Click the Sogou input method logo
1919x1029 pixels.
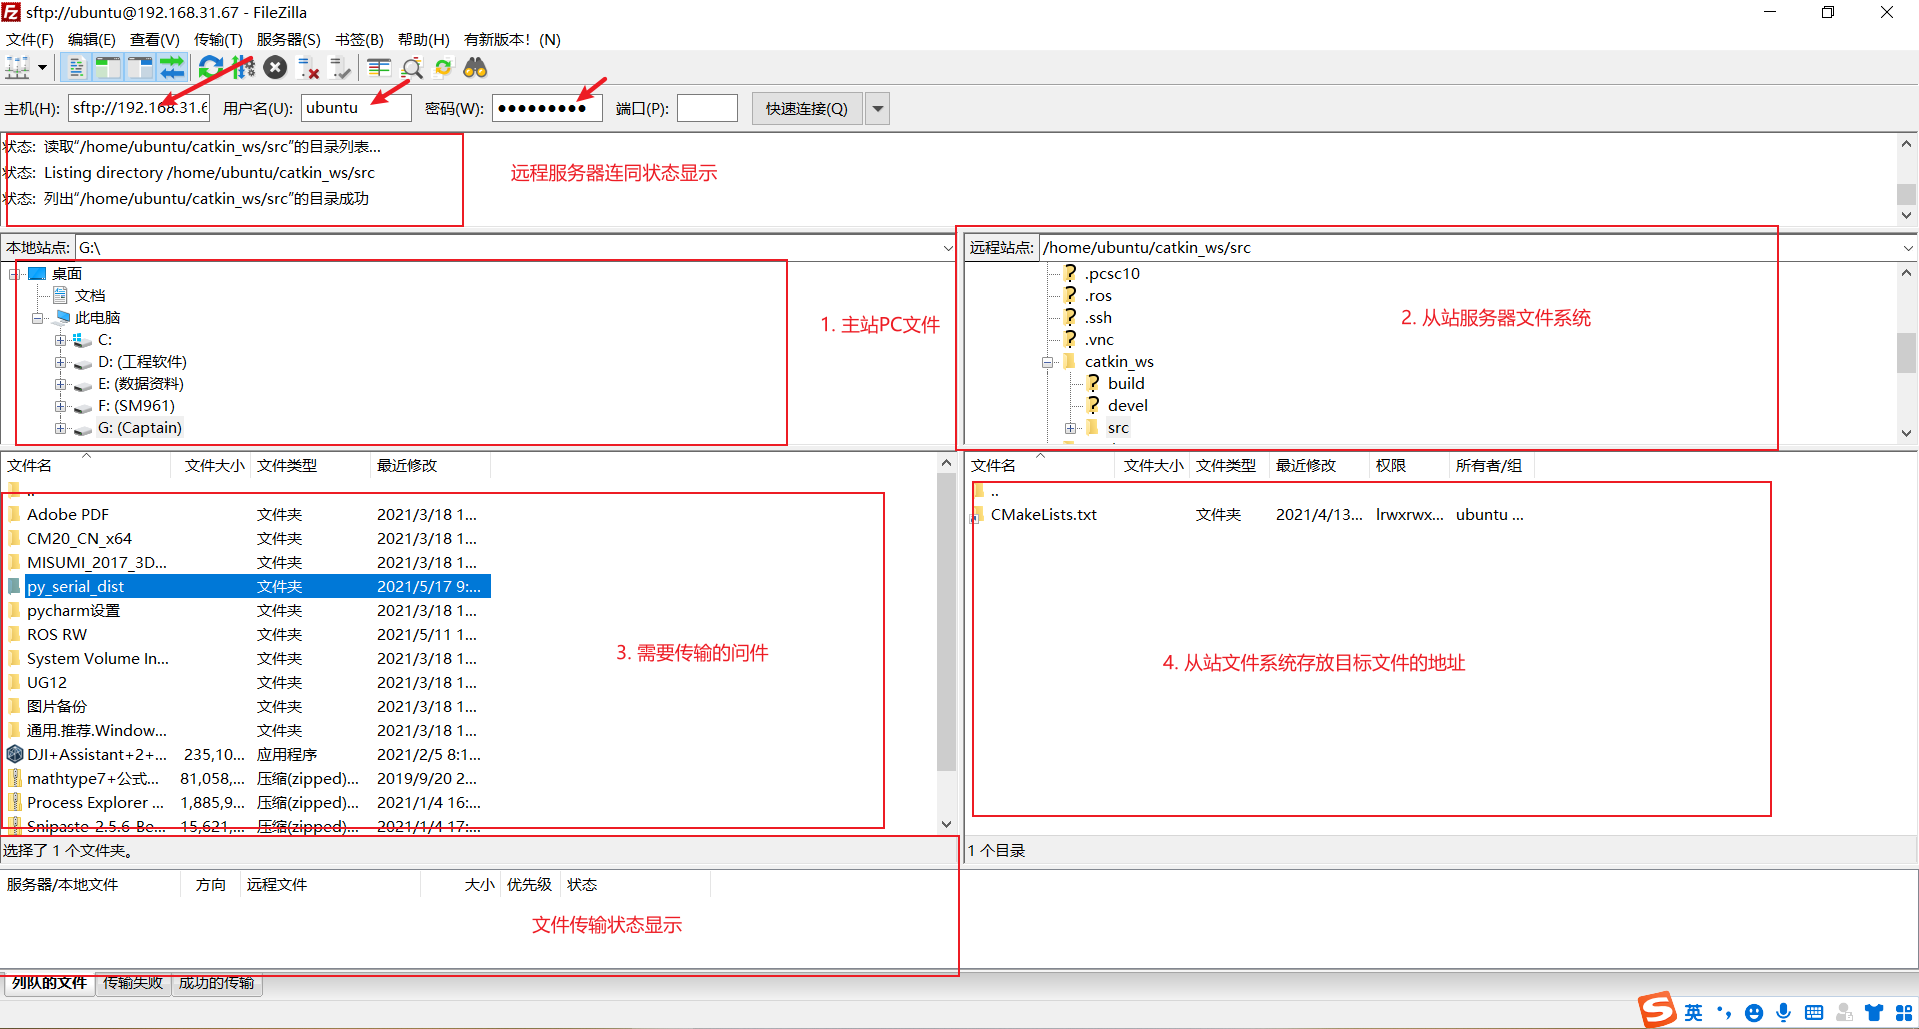1656,1011
